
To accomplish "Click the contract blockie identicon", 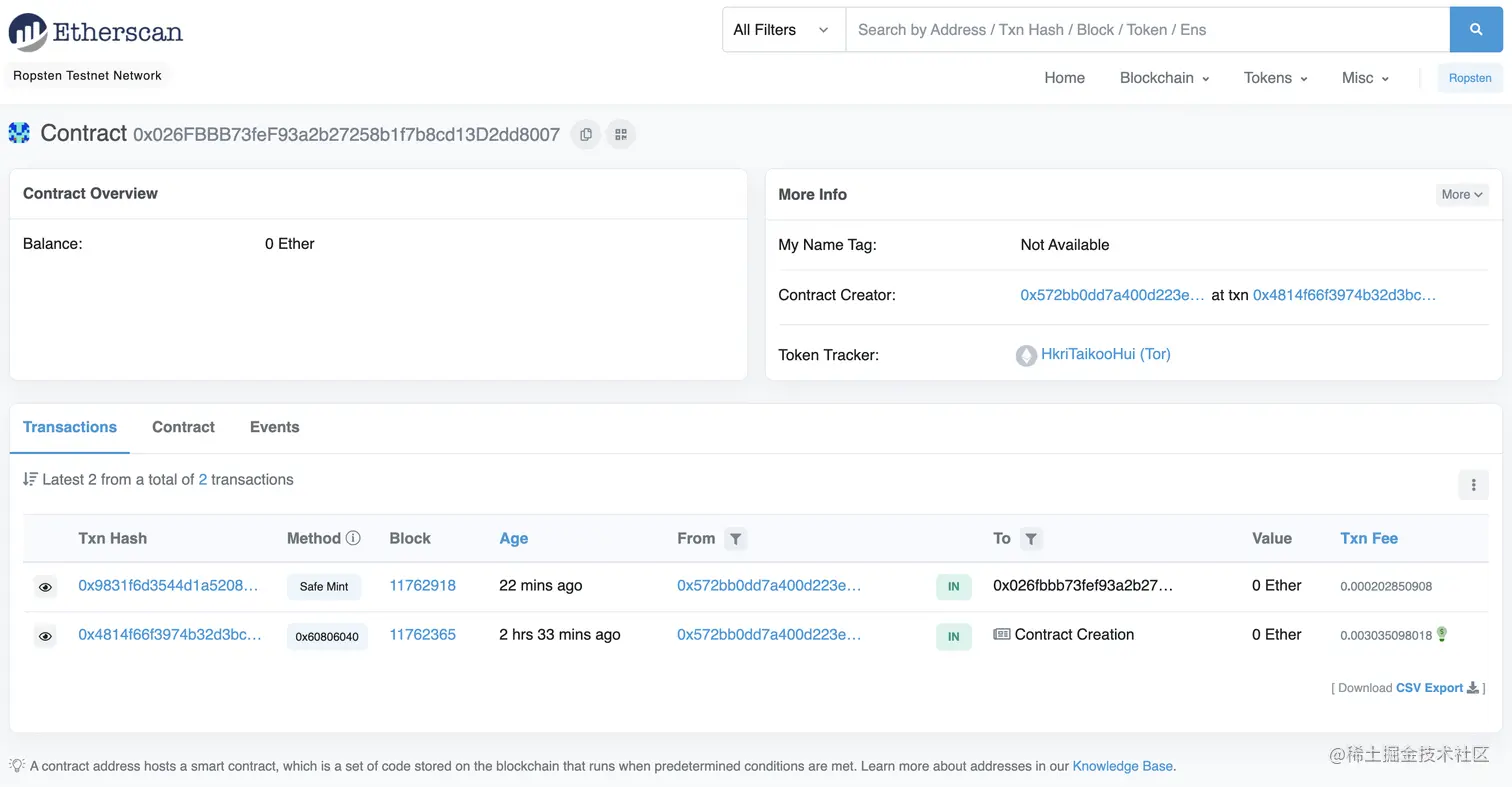I will [19, 133].
